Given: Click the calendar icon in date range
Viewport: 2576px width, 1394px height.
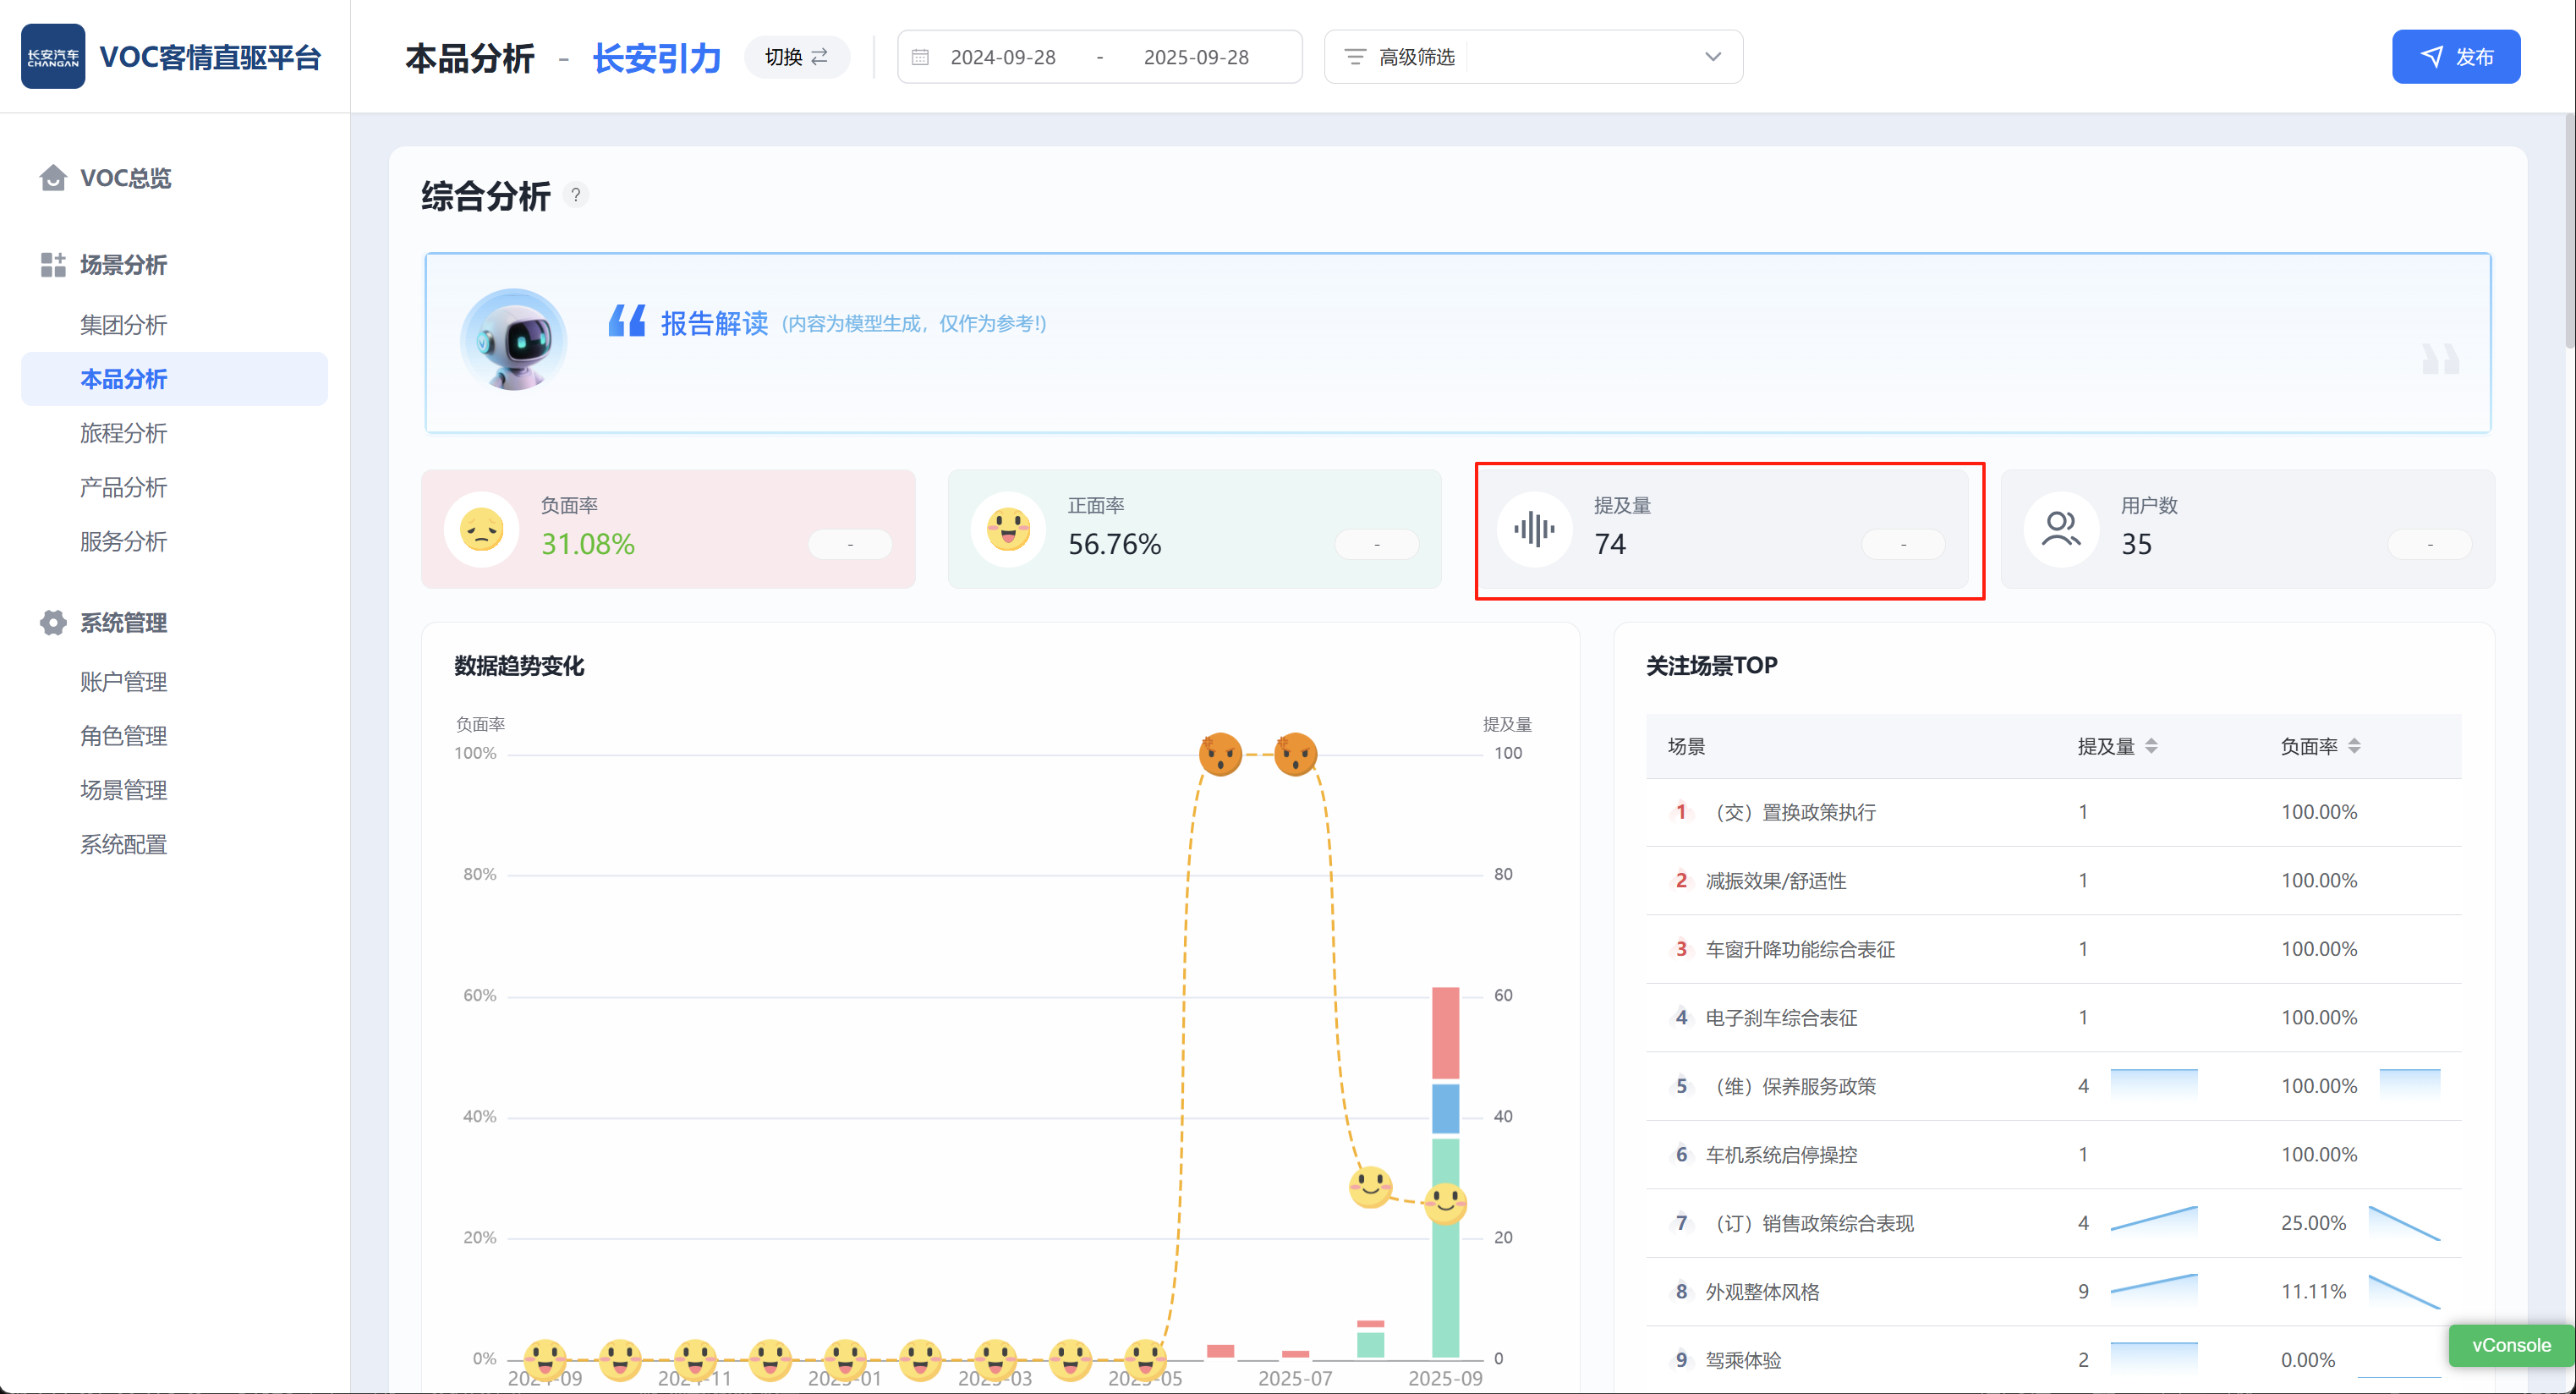Looking at the screenshot, I should (920, 57).
